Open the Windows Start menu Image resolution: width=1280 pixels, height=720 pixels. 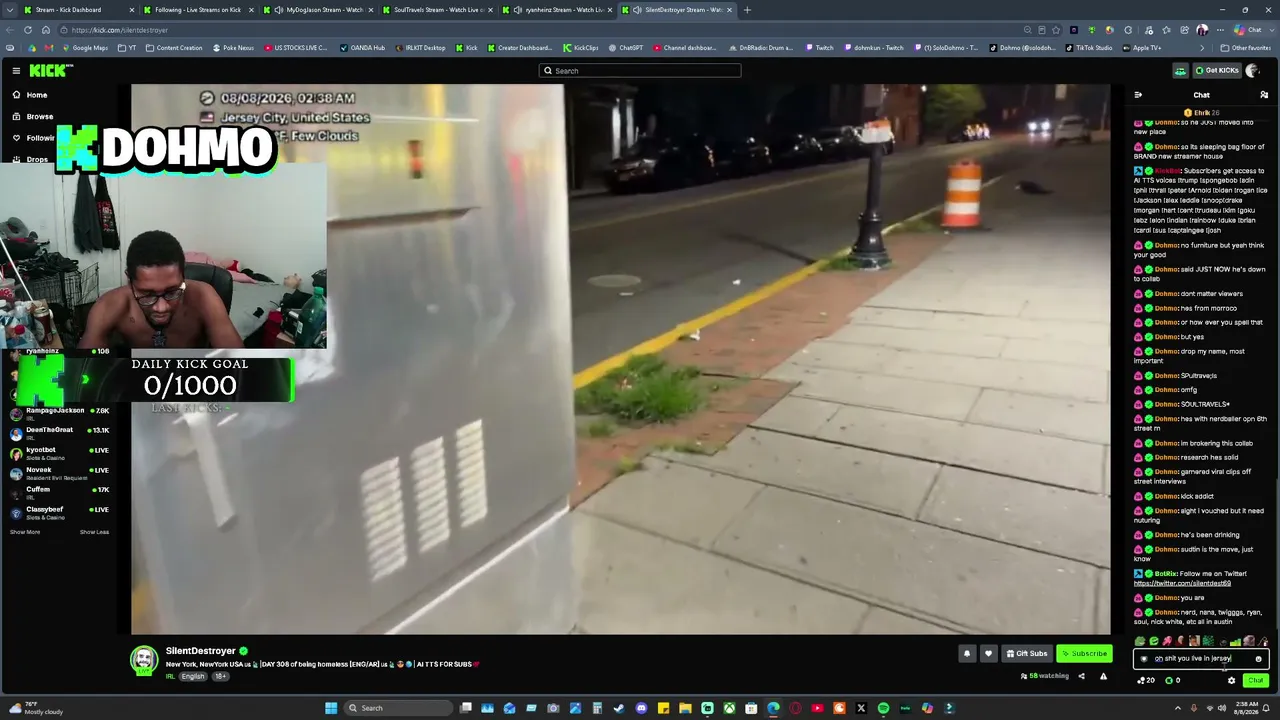coord(331,708)
